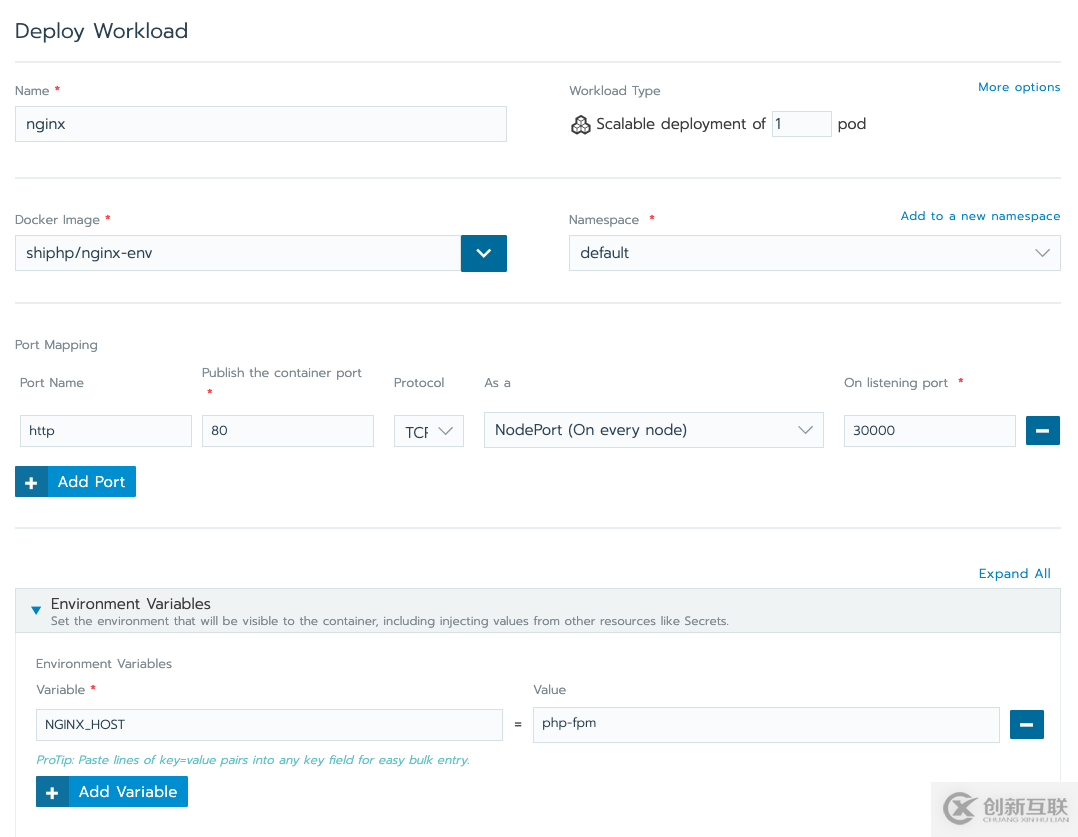Click the plus icon on Add Port
Viewport: 1078px width, 837px height.
tap(31, 482)
